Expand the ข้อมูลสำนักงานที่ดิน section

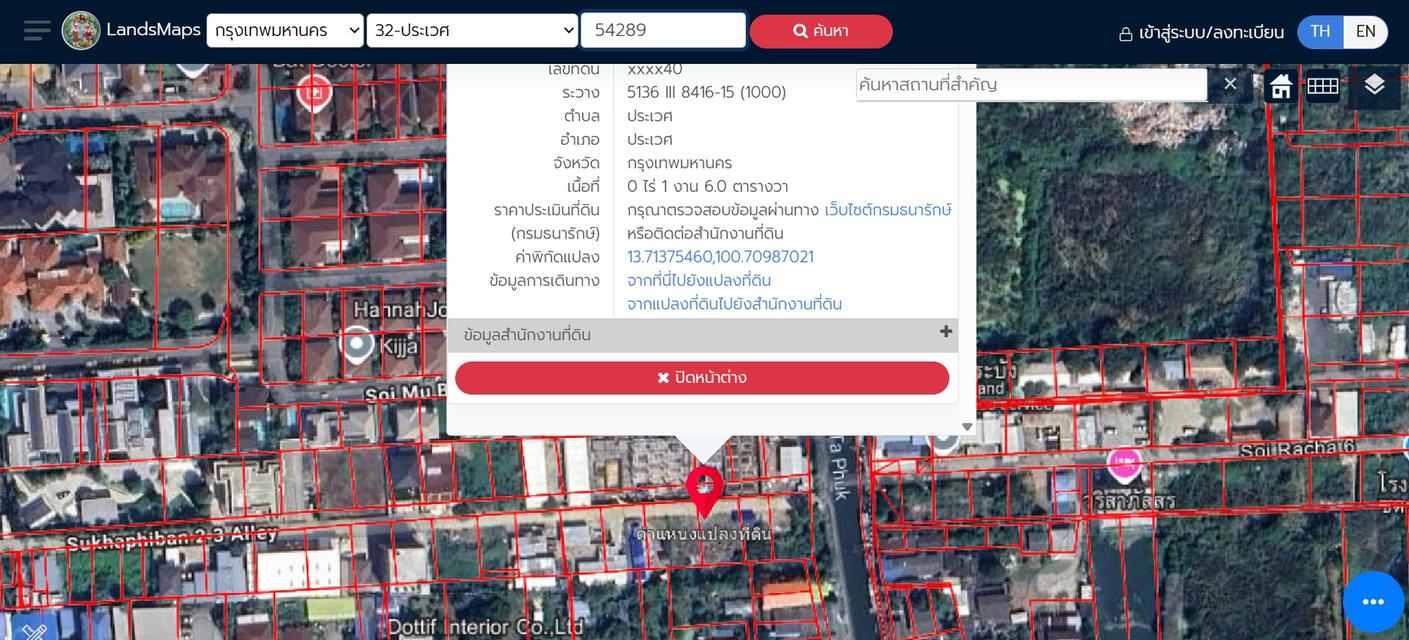[x=702, y=335]
